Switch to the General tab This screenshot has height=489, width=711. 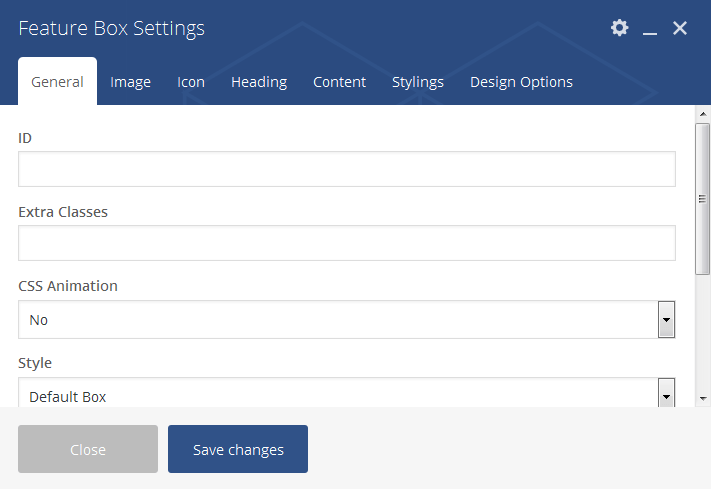pyautogui.click(x=57, y=82)
